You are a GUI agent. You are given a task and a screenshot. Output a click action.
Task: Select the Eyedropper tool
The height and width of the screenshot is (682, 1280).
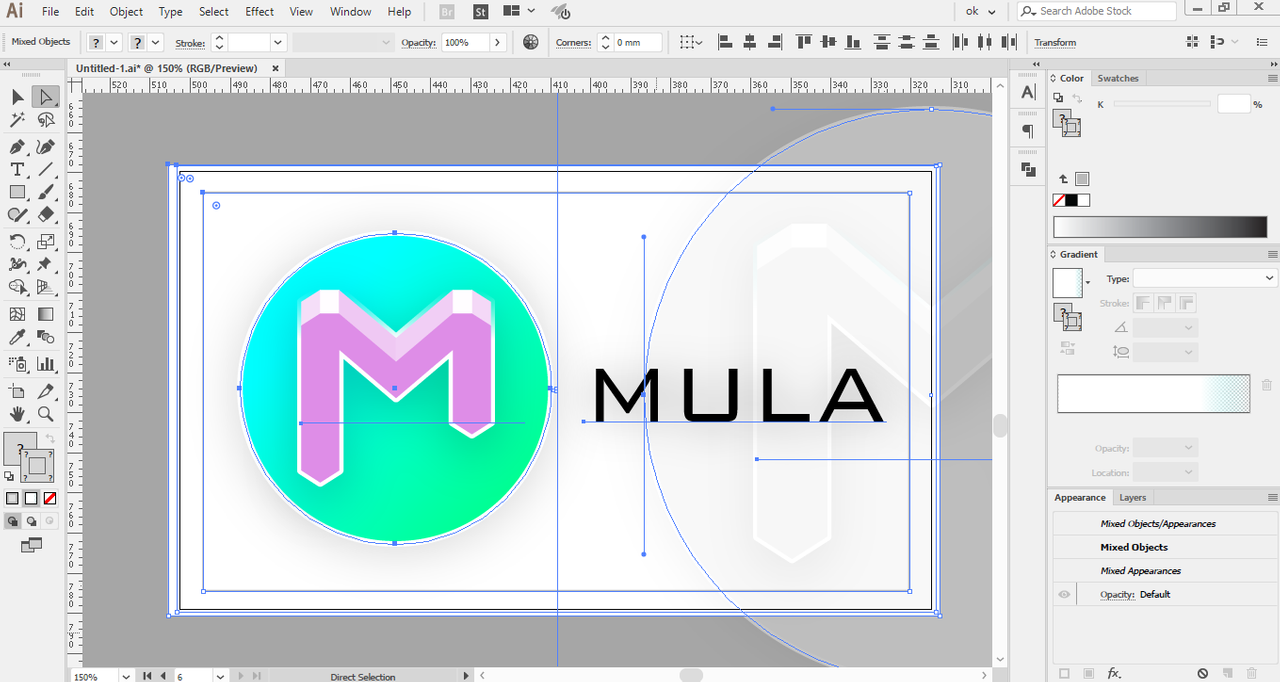pos(17,337)
